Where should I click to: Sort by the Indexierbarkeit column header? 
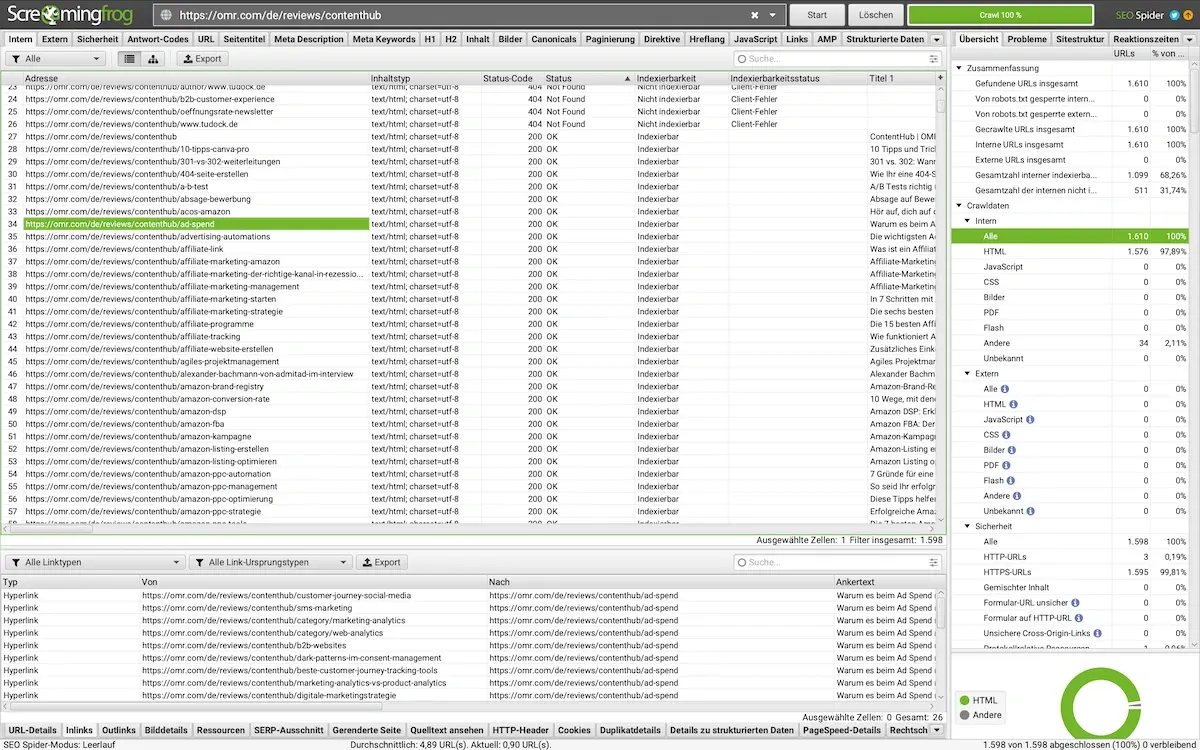[681, 78]
